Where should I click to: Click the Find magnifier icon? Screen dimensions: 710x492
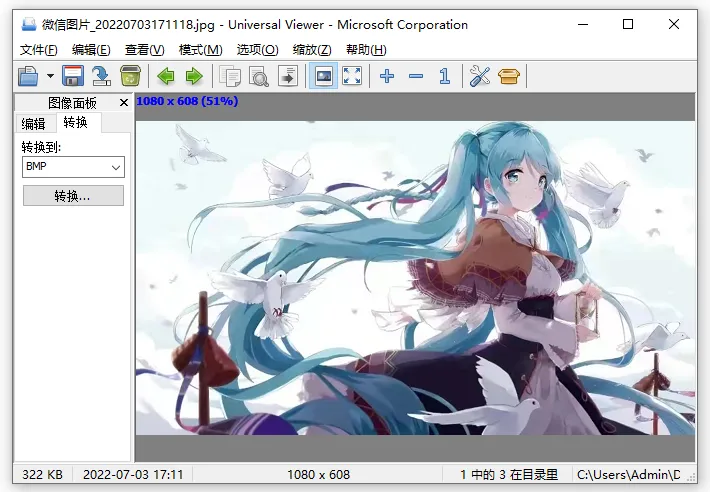(259, 76)
